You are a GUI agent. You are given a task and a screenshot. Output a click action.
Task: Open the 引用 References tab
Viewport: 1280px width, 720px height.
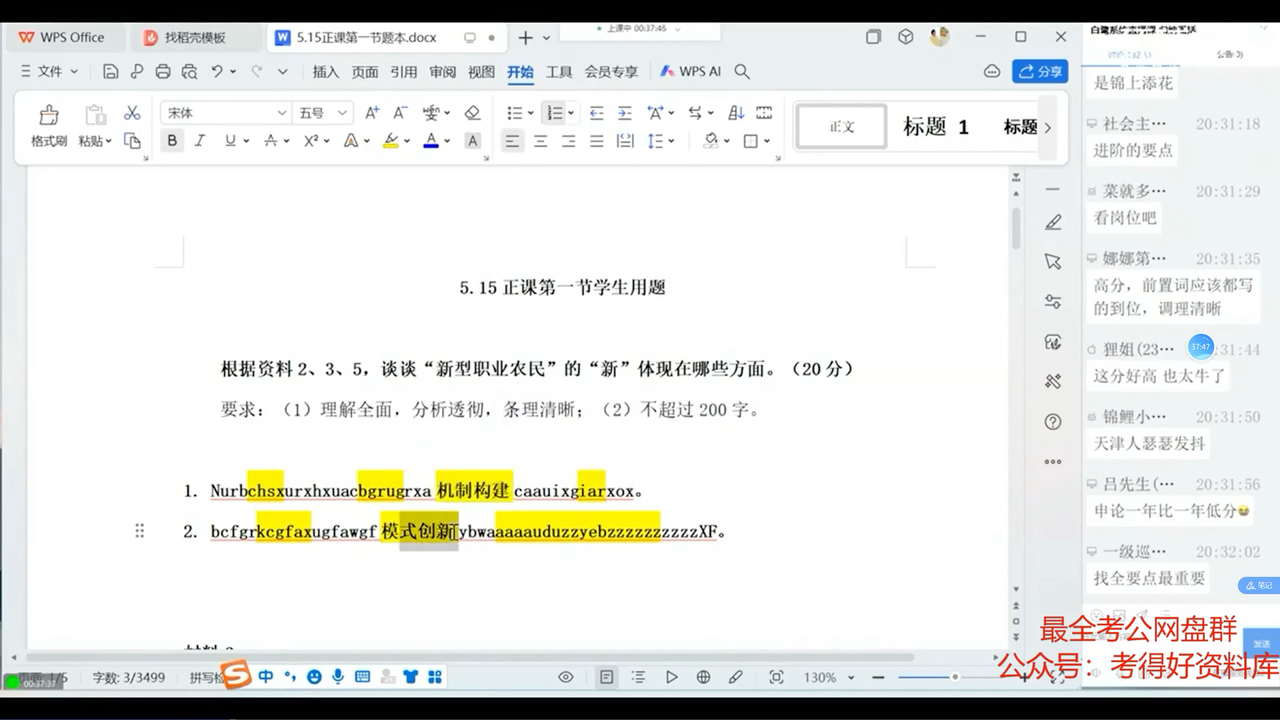(404, 72)
